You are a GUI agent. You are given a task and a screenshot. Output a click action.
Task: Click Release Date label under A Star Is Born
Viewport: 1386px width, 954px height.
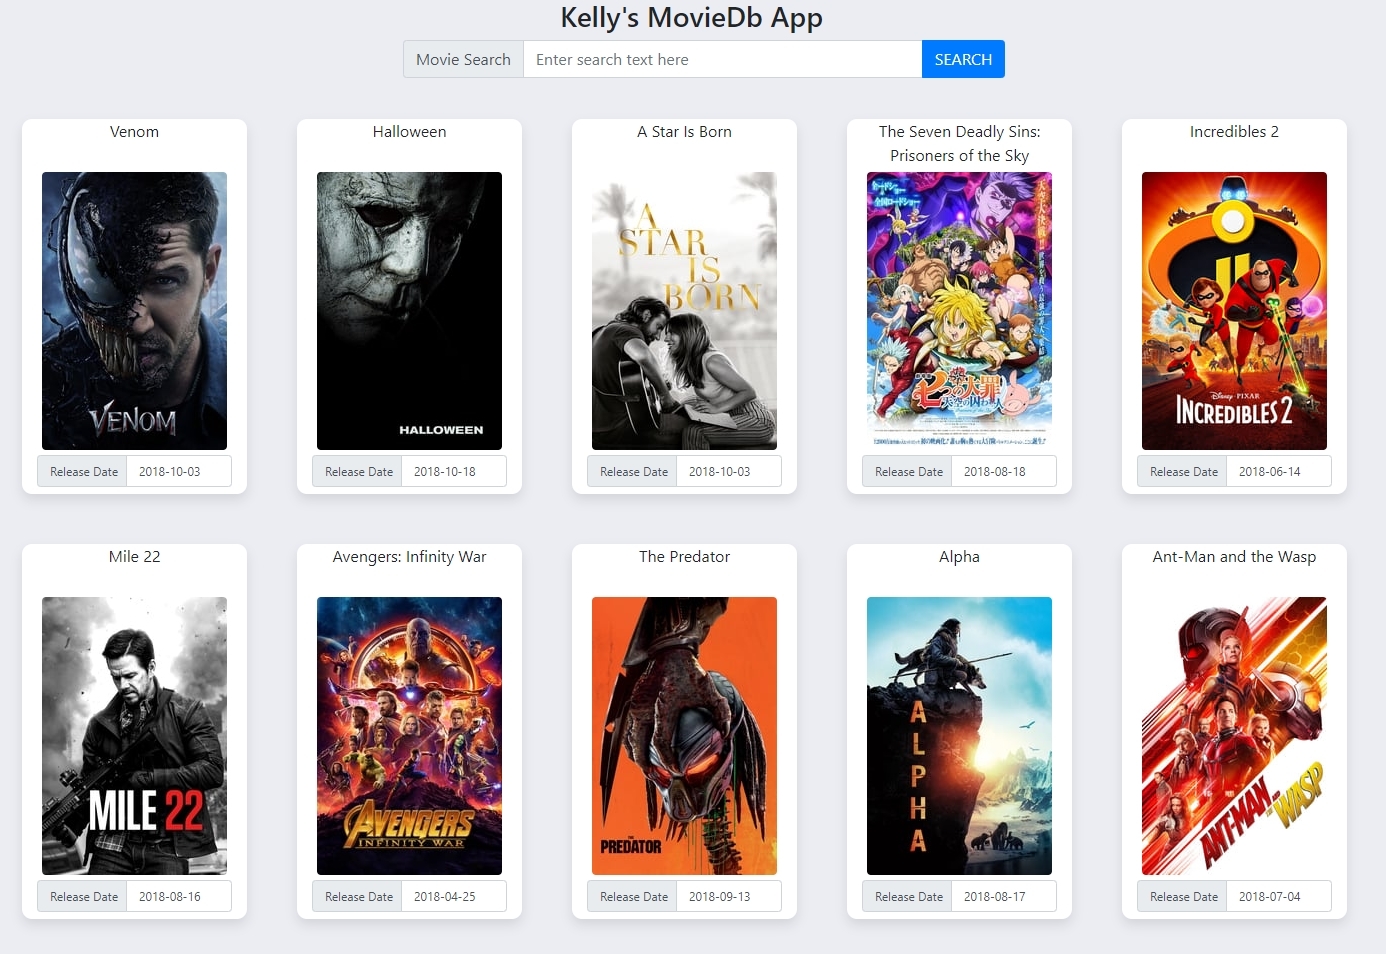(633, 471)
